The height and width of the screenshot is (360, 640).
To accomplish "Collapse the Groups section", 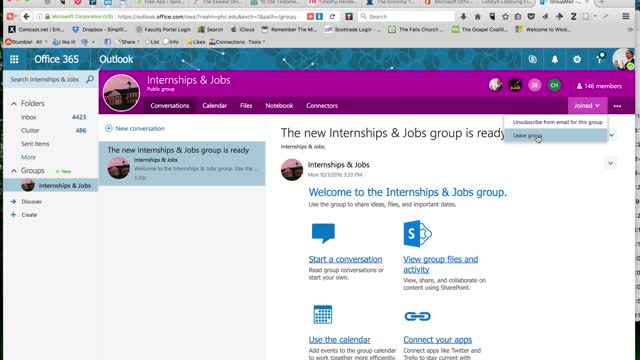I will (x=14, y=171).
